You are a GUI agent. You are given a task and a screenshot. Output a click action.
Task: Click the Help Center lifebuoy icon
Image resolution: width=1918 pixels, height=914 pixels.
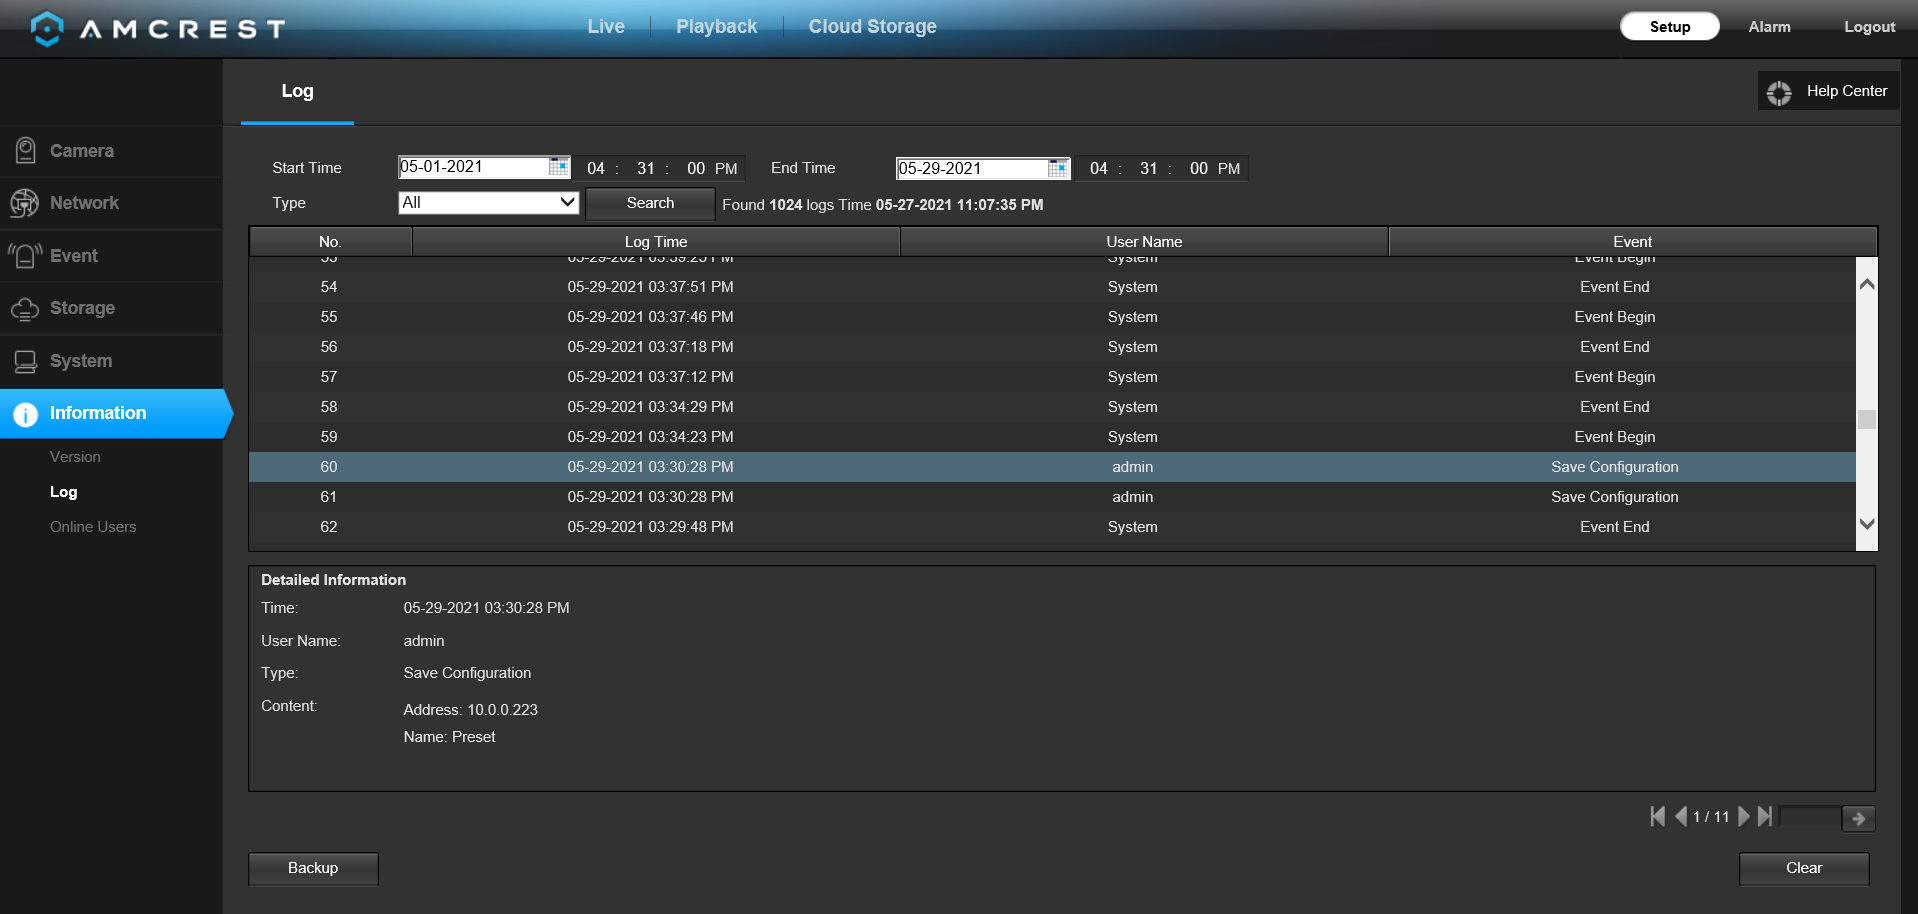point(1779,92)
